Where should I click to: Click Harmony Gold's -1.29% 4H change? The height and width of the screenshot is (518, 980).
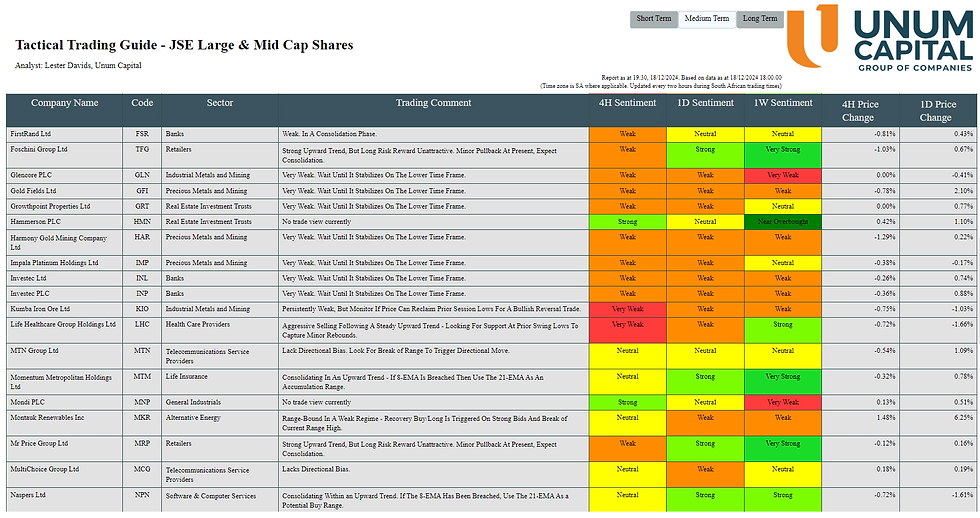click(x=883, y=237)
